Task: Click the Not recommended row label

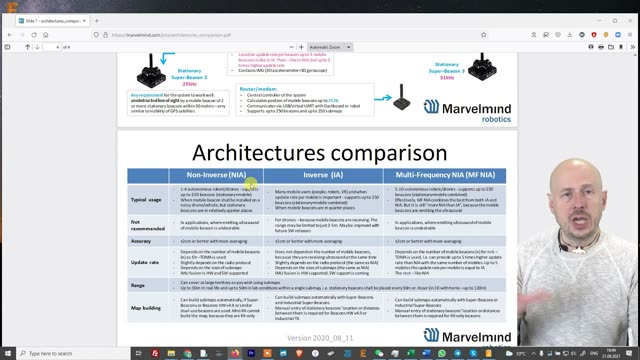Action: [148, 225]
